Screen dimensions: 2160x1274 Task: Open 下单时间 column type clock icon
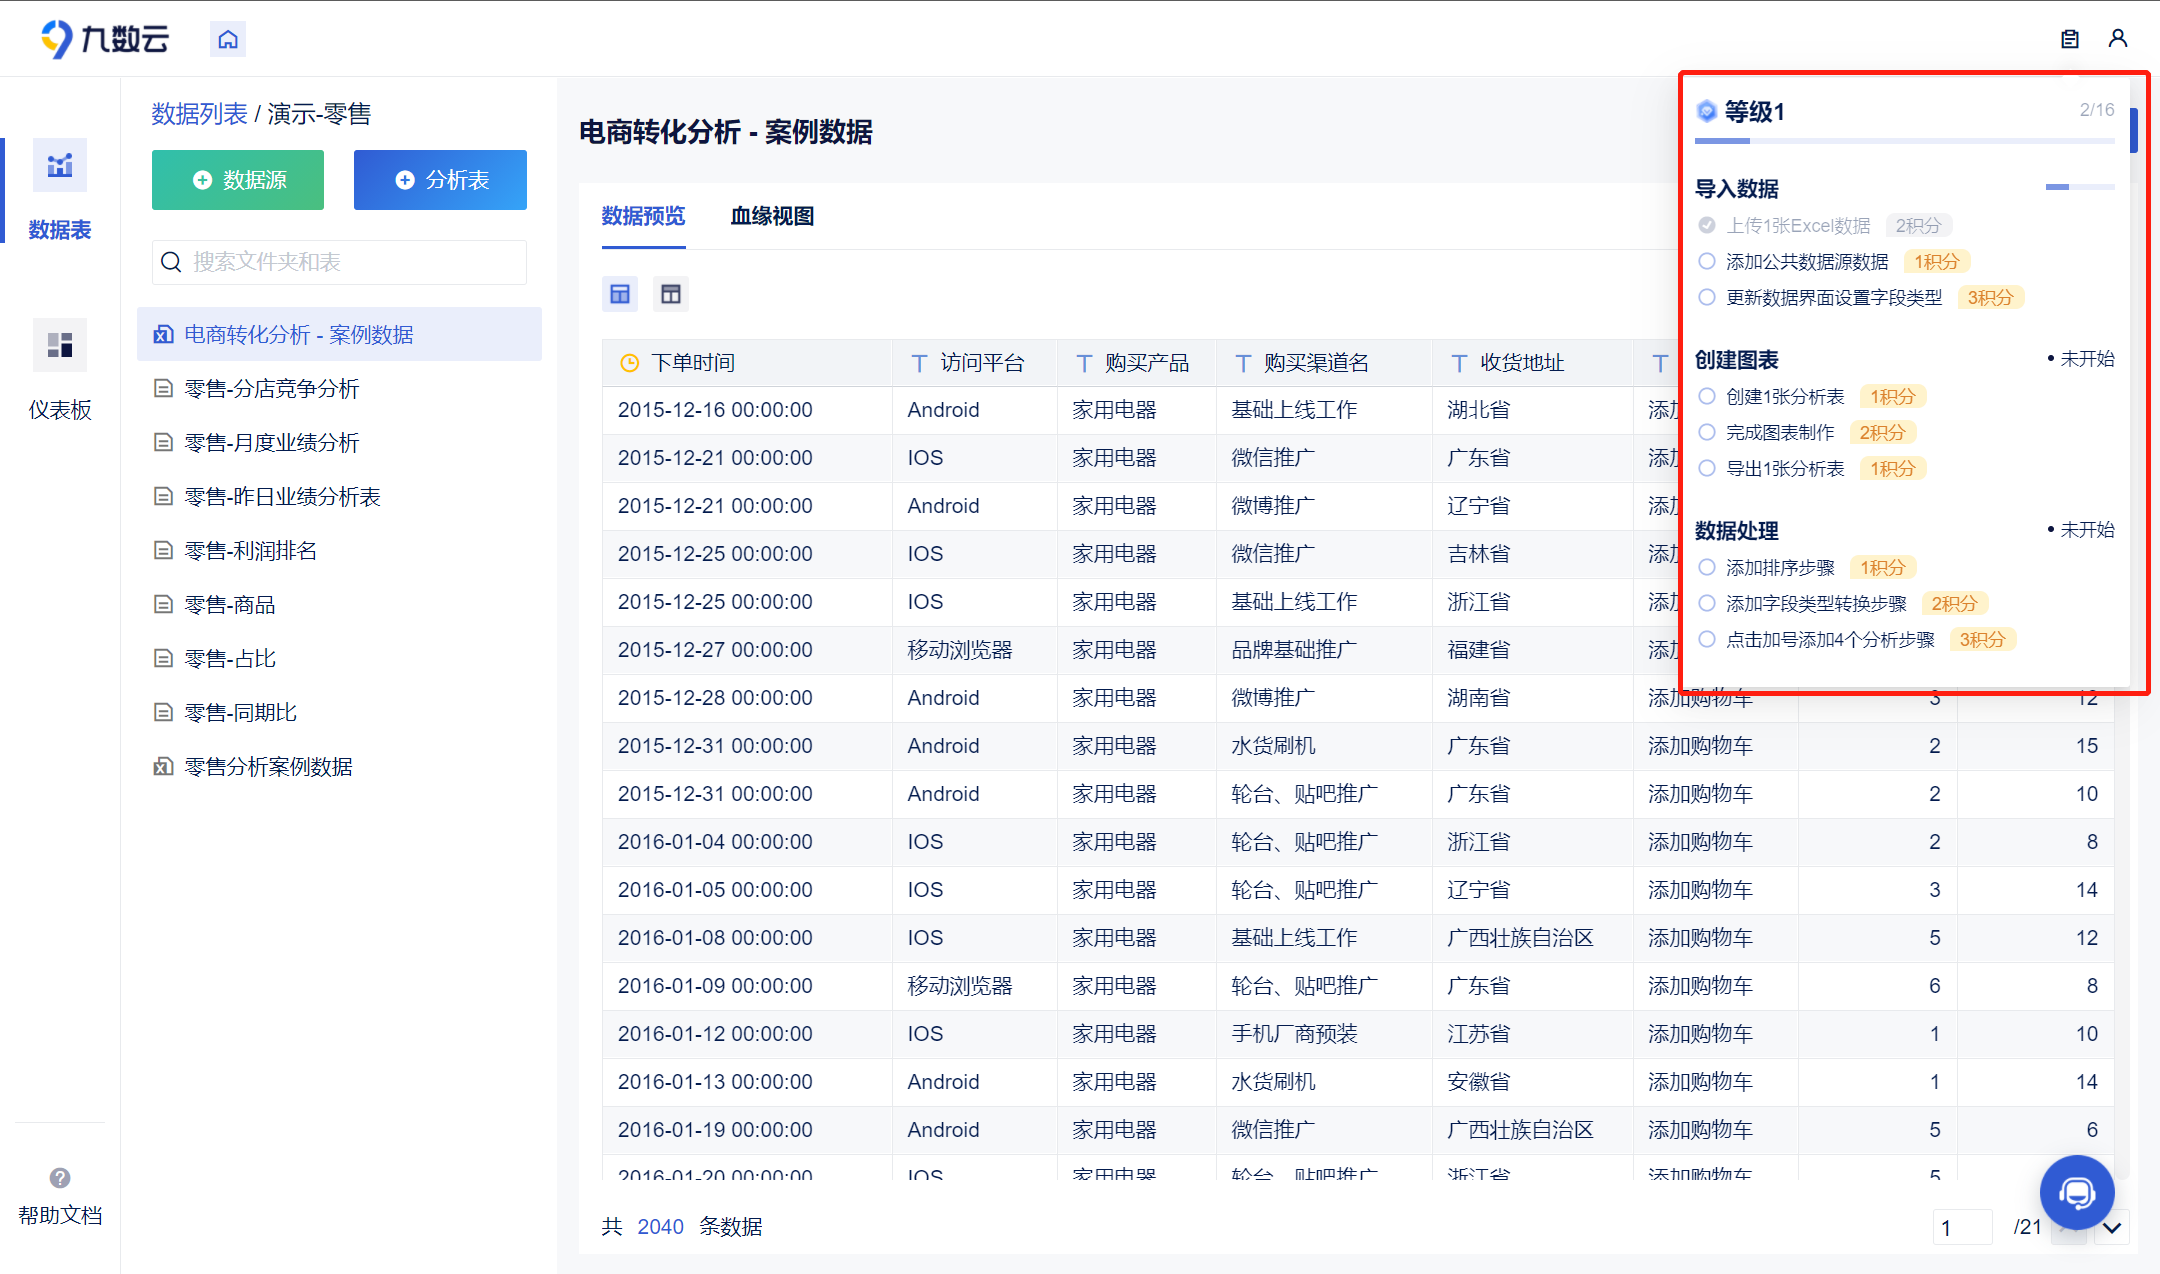[x=630, y=363]
